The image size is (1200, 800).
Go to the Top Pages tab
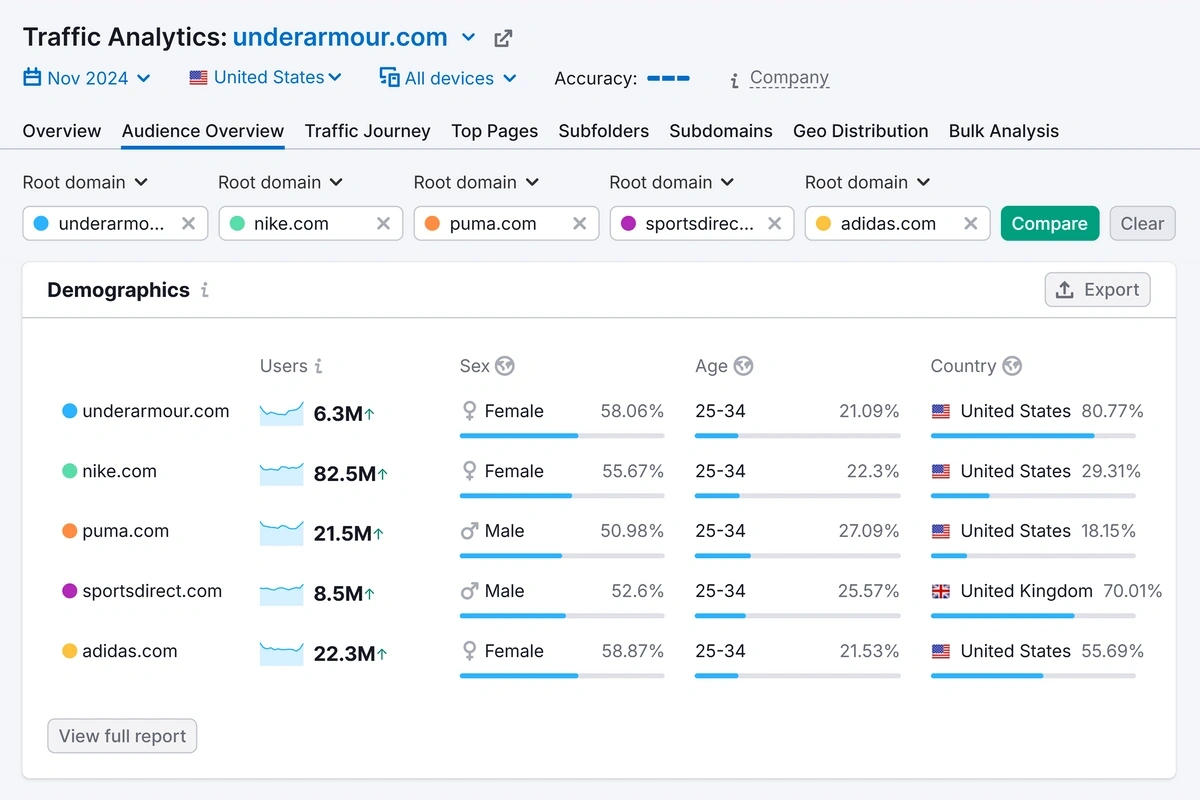pos(494,131)
